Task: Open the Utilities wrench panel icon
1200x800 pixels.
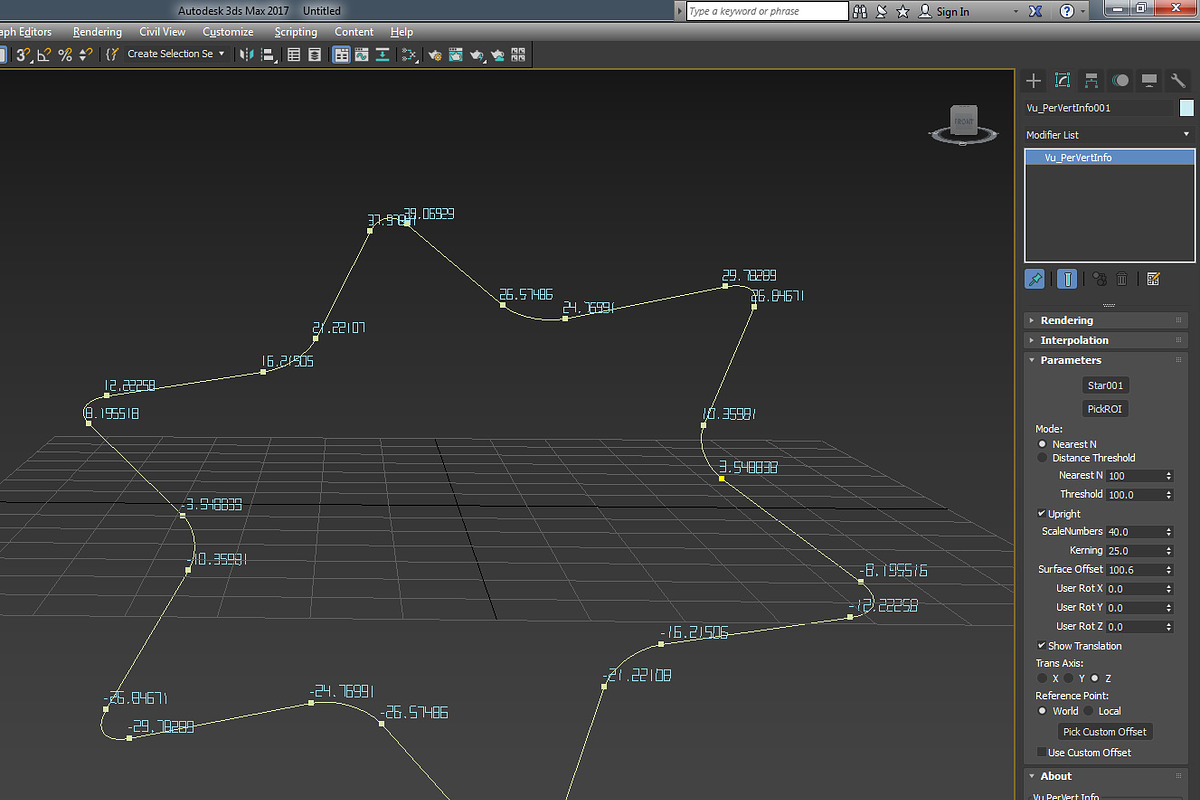Action: click(x=1178, y=80)
